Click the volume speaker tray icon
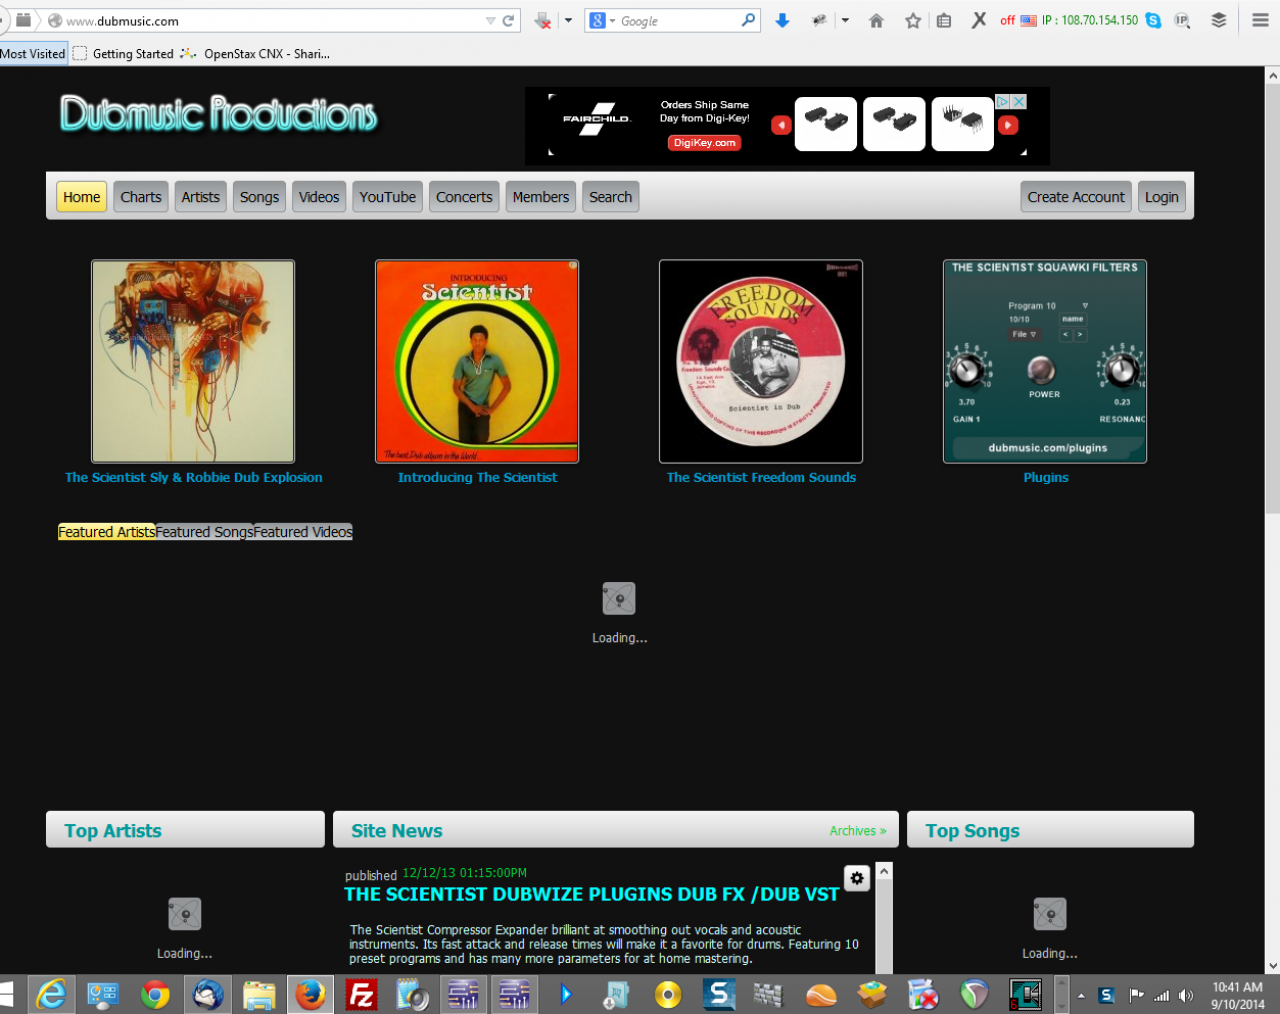This screenshot has height=1014, width=1280. tap(1186, 995)
